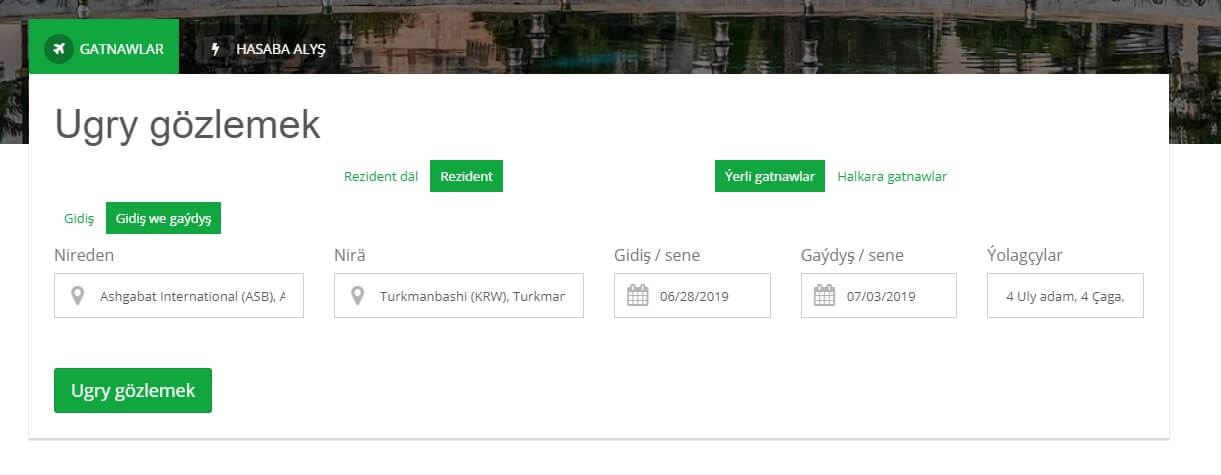Viewport: 1221px width, 475px height.
Task: Click the green Ugry gözlemek search button
Action: (133, 391)
